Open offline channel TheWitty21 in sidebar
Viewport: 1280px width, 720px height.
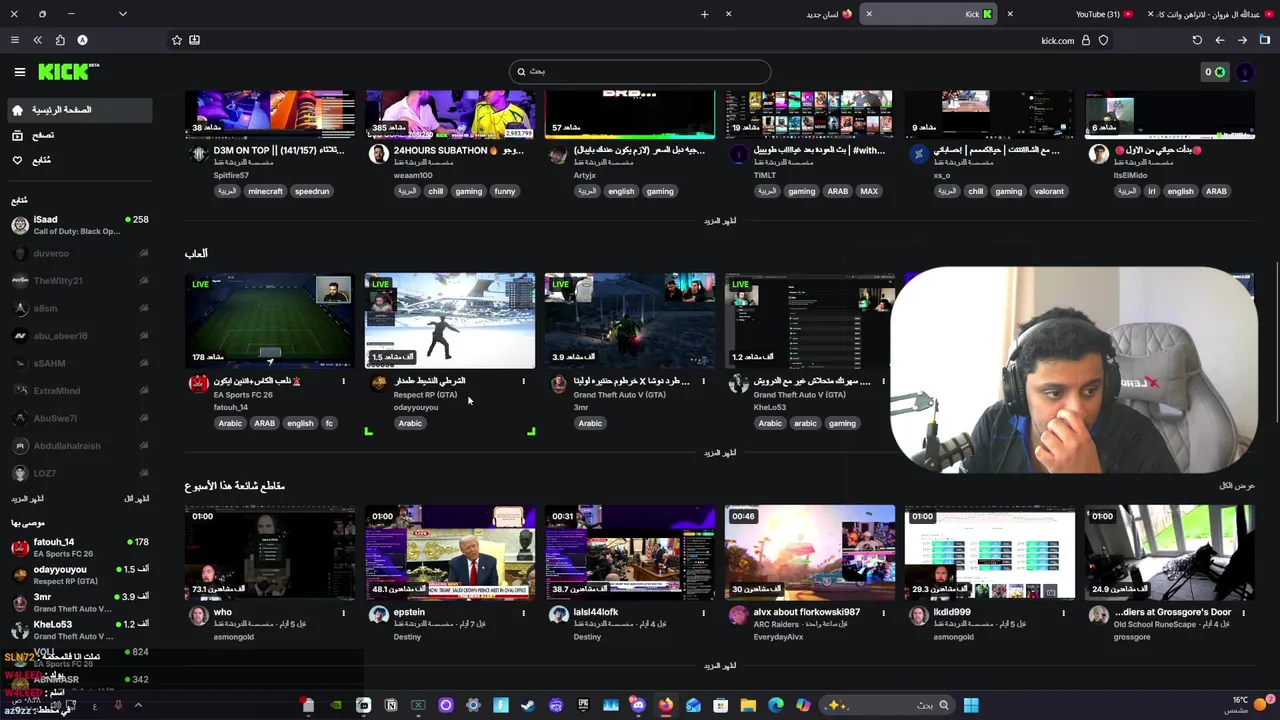80,281
